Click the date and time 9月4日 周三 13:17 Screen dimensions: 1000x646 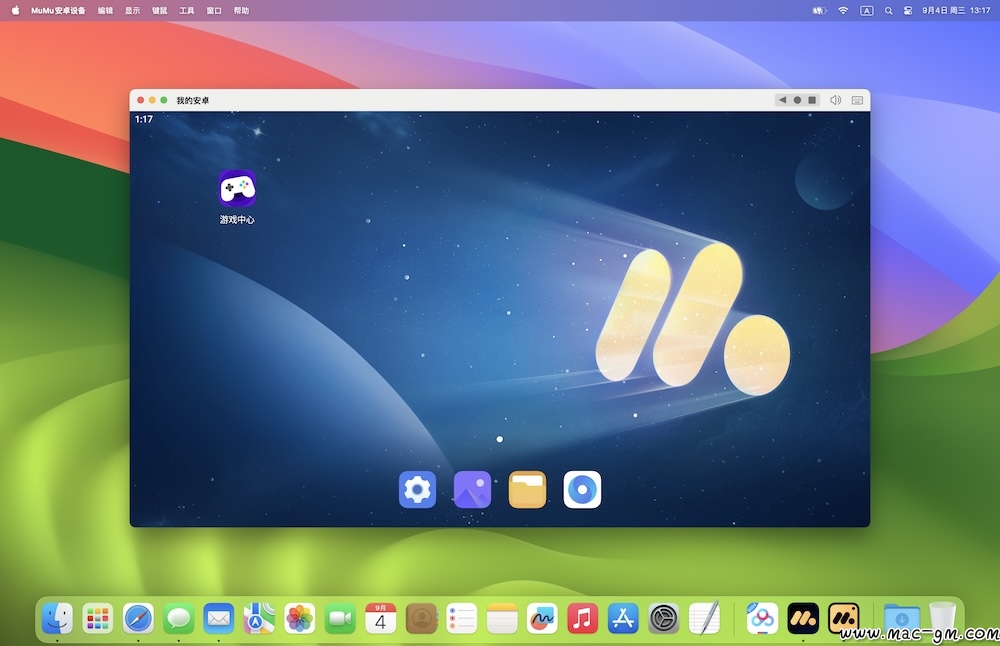(x=956, y=11)
